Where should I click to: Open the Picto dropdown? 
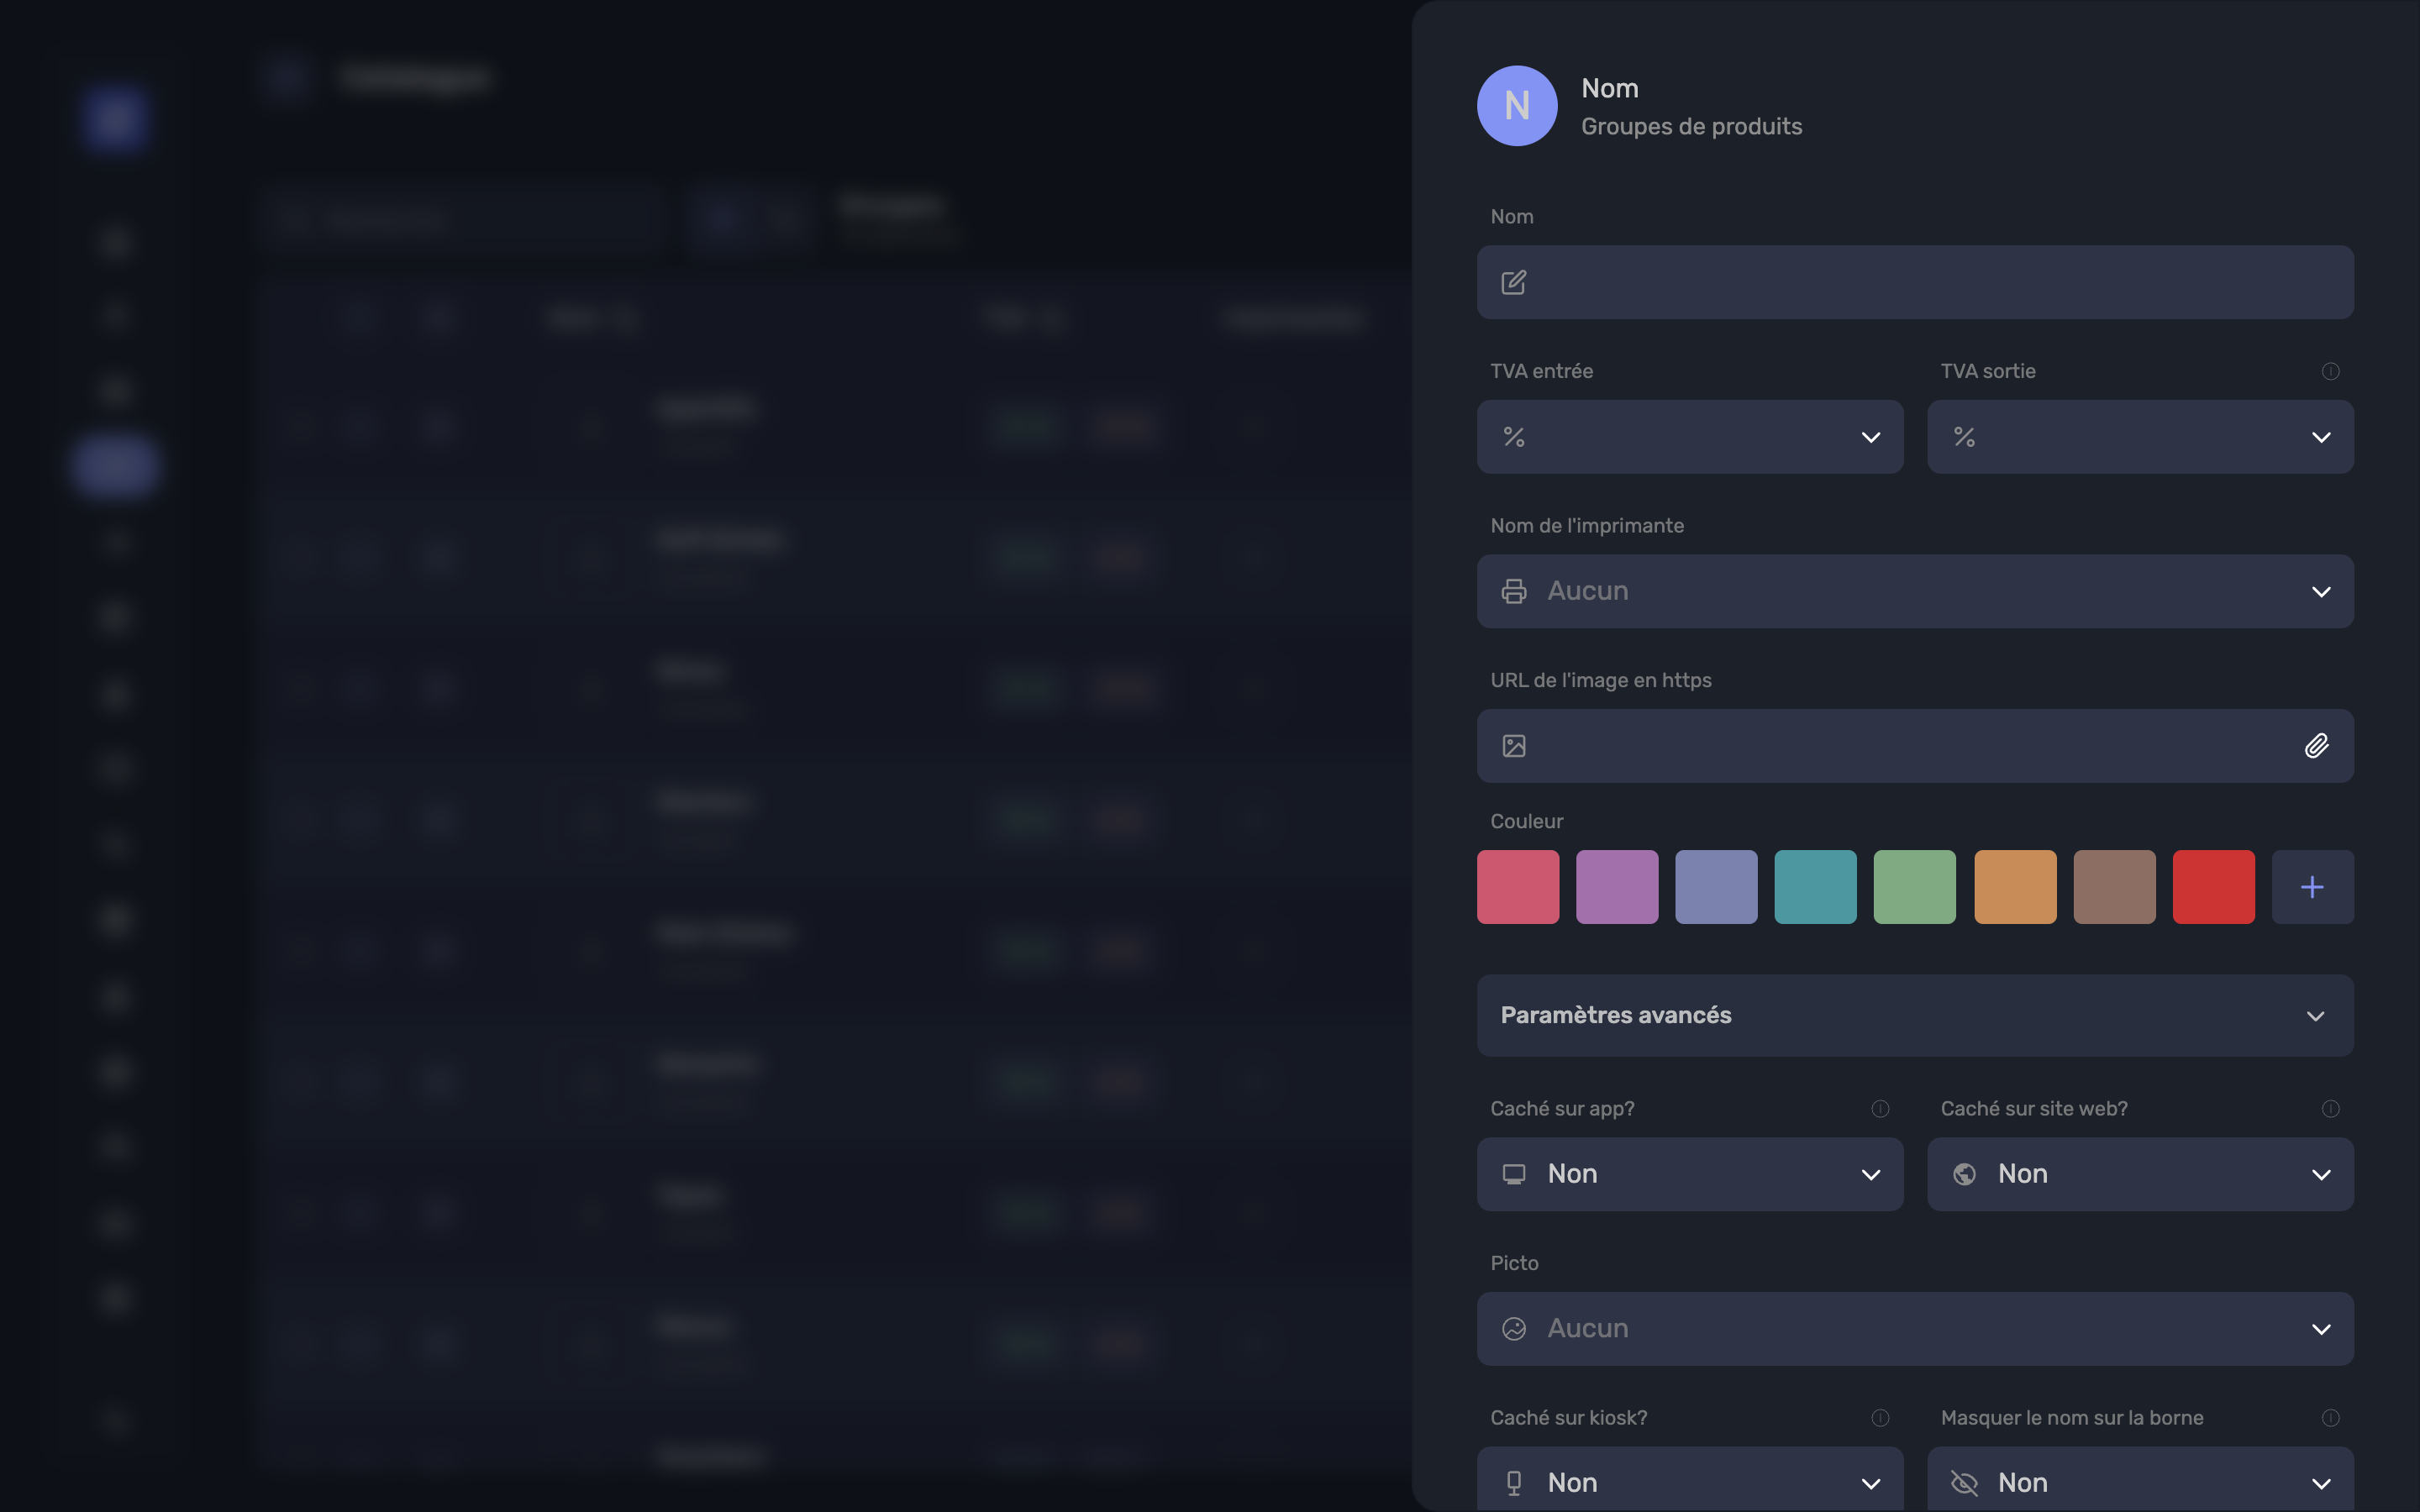(1915, 1329)
